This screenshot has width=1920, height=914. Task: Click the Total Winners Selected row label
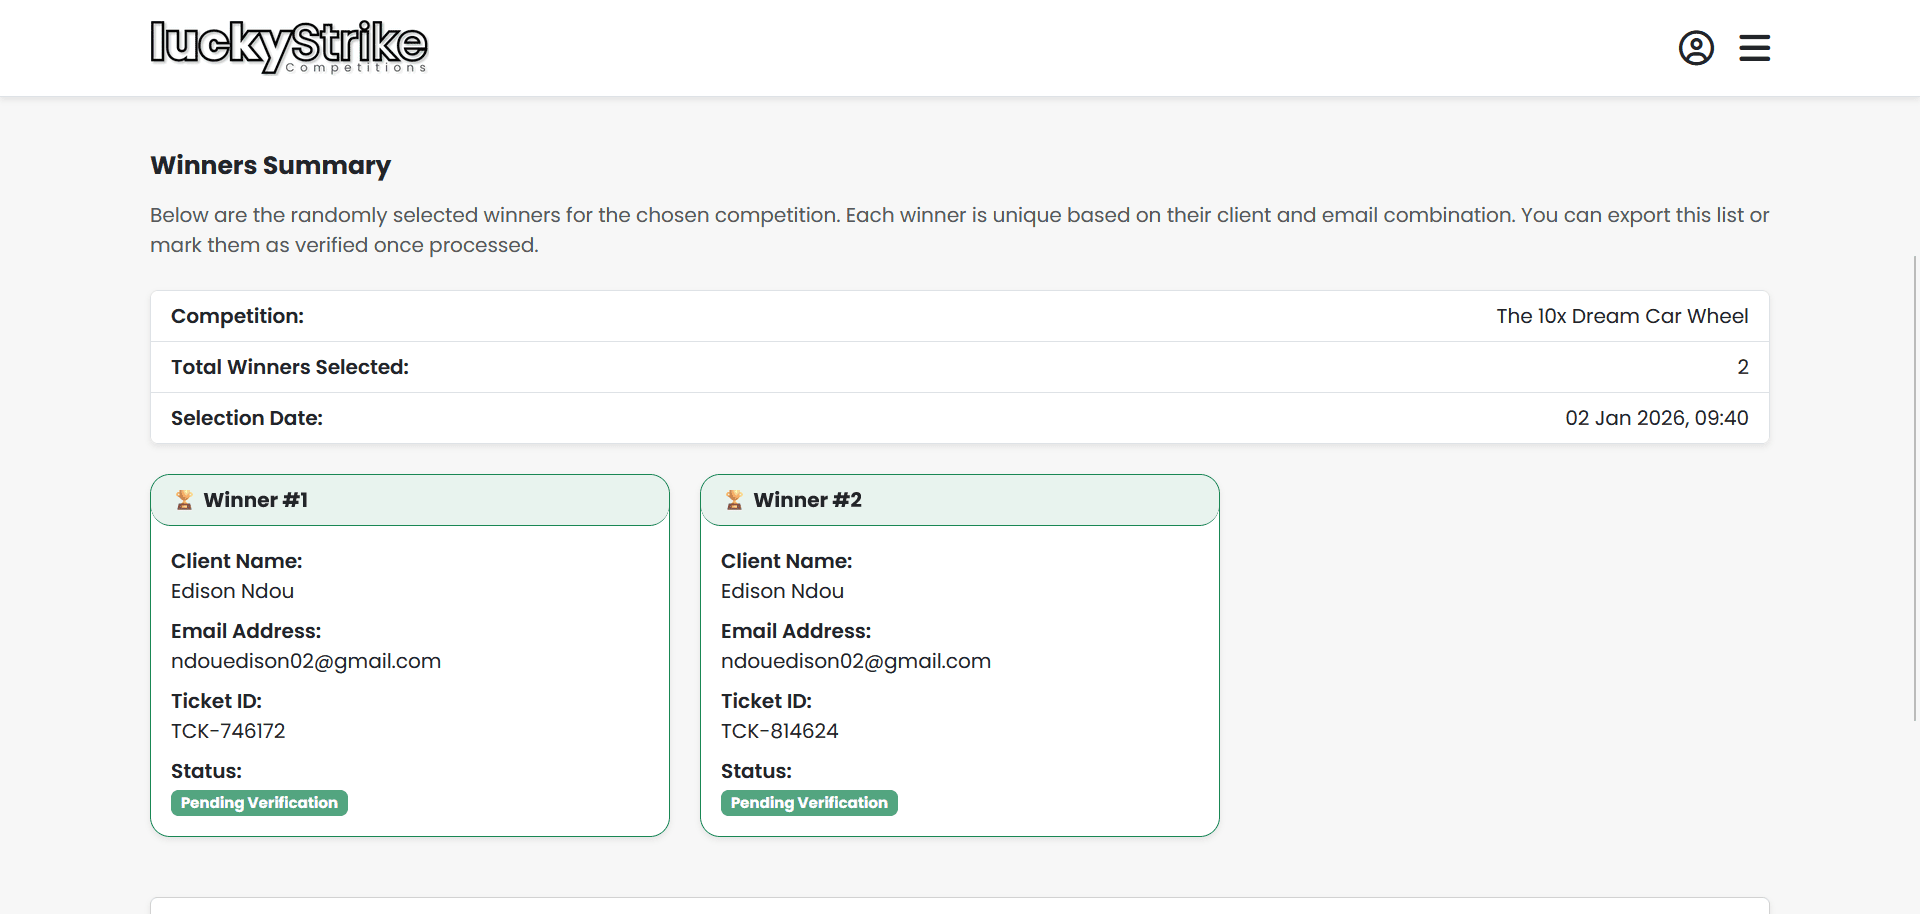coord(290,367)
